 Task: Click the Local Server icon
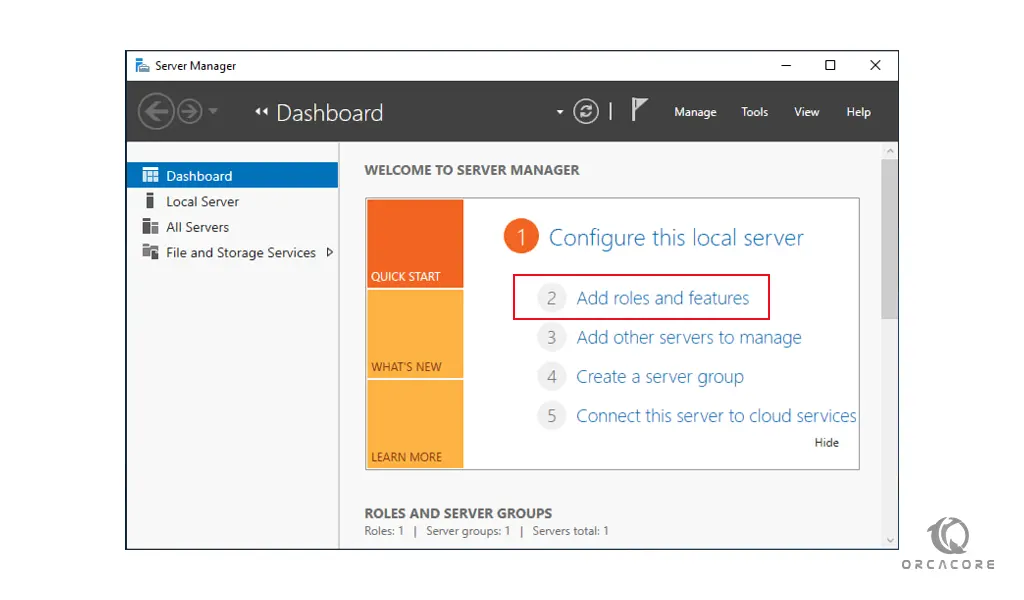point(150,200)
